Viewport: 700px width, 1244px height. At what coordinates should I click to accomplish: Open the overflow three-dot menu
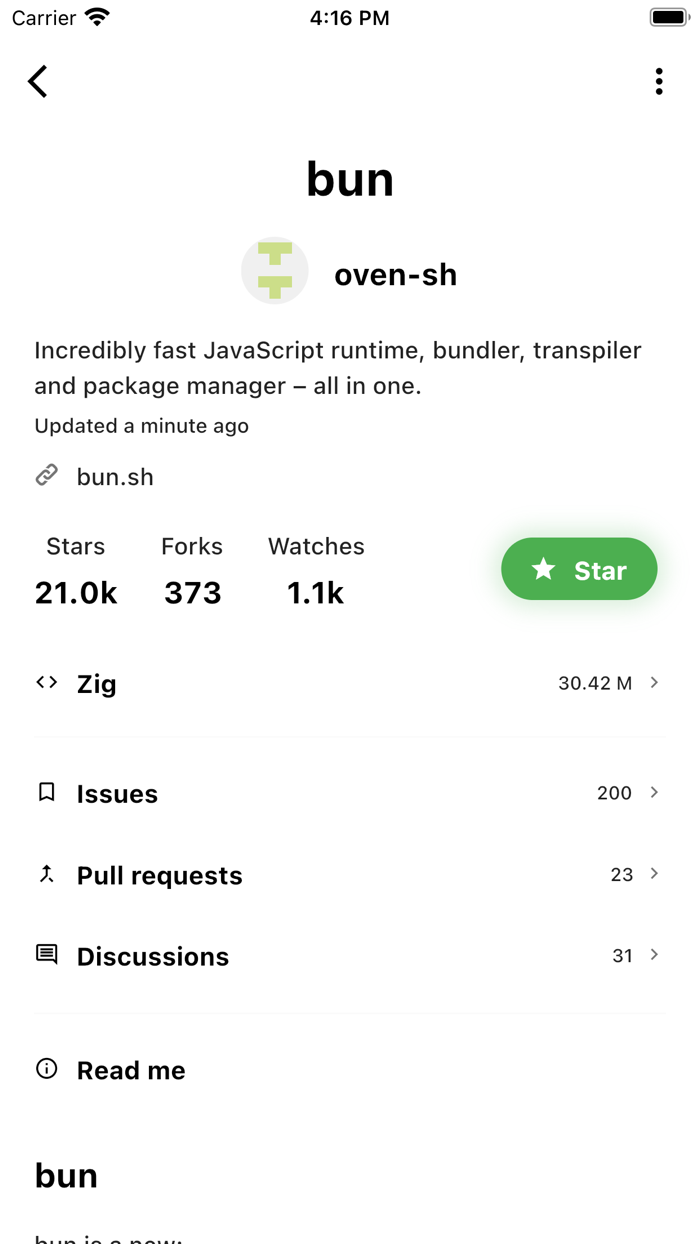(x=659, y=81)
